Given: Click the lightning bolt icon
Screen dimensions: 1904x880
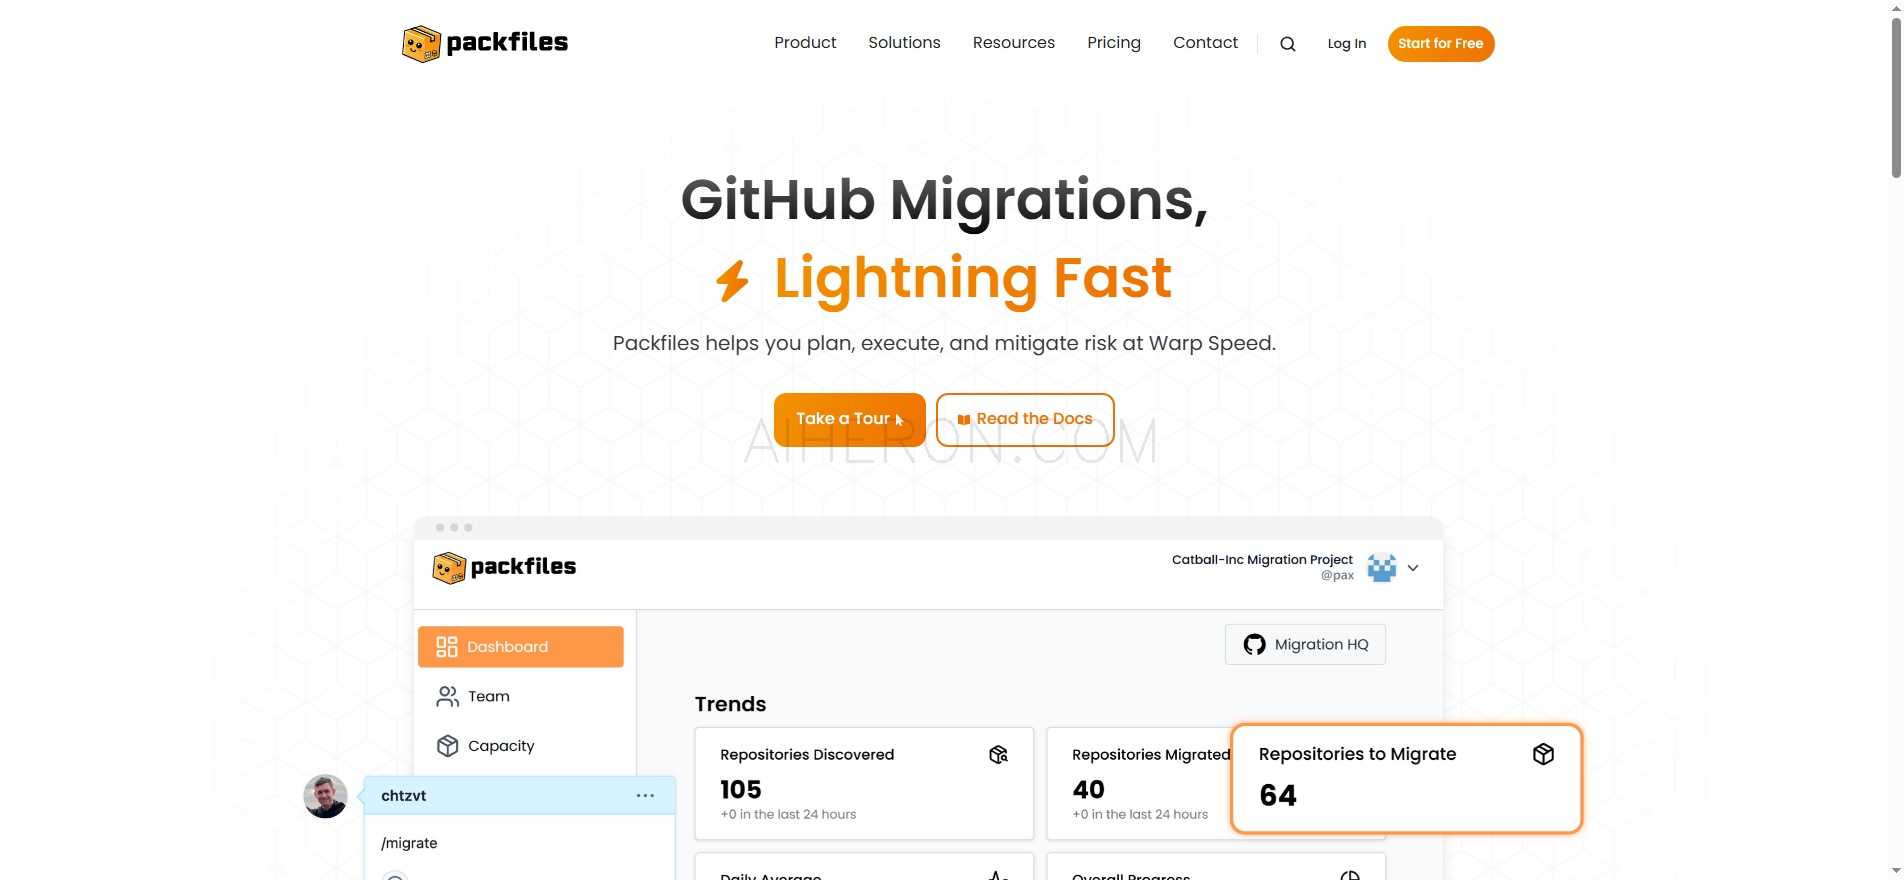Looking at the screenshot, I should tap(733, 279).
